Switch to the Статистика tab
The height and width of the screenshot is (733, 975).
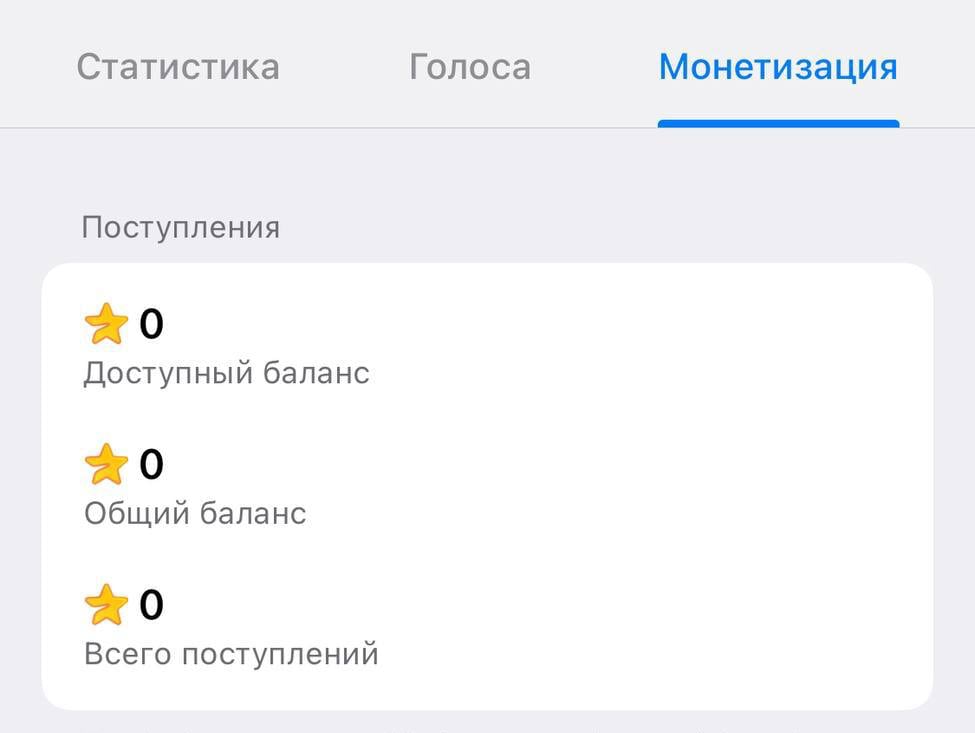[178, 68]
